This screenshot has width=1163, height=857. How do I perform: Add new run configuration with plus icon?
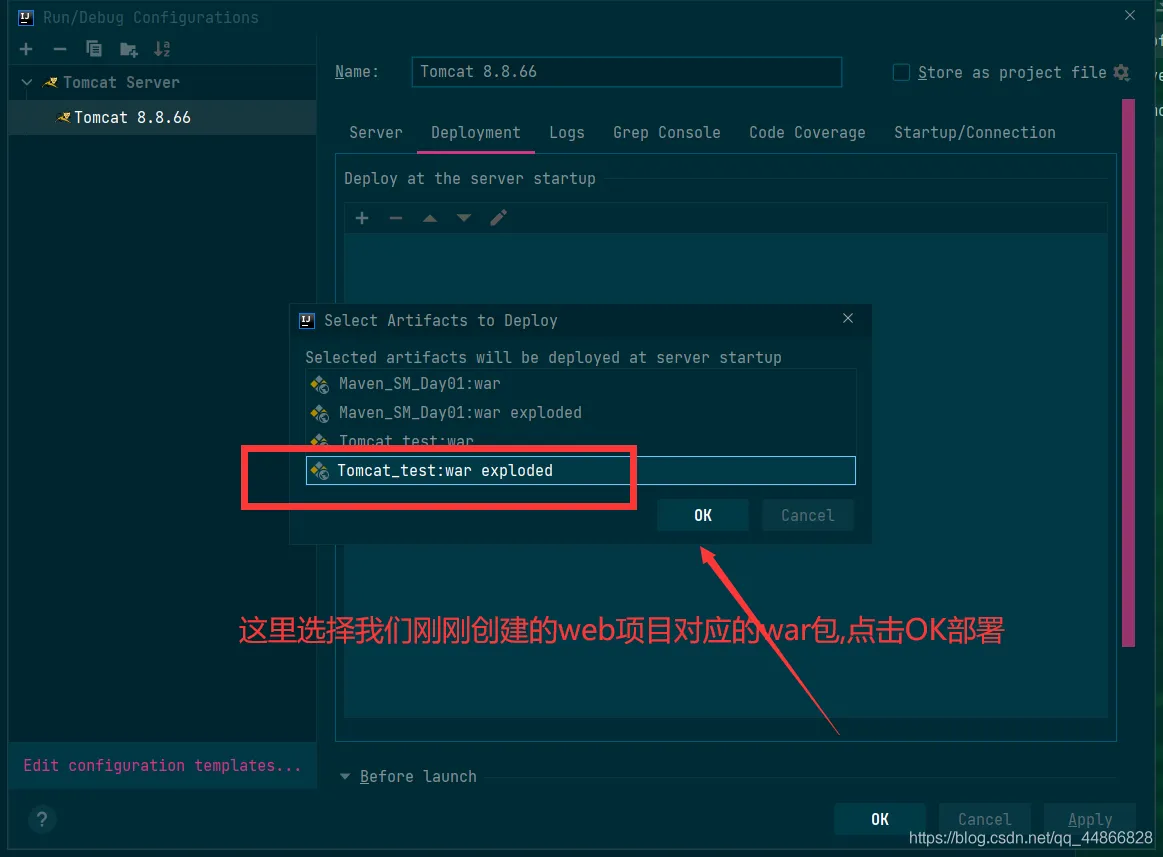(26, 49)
